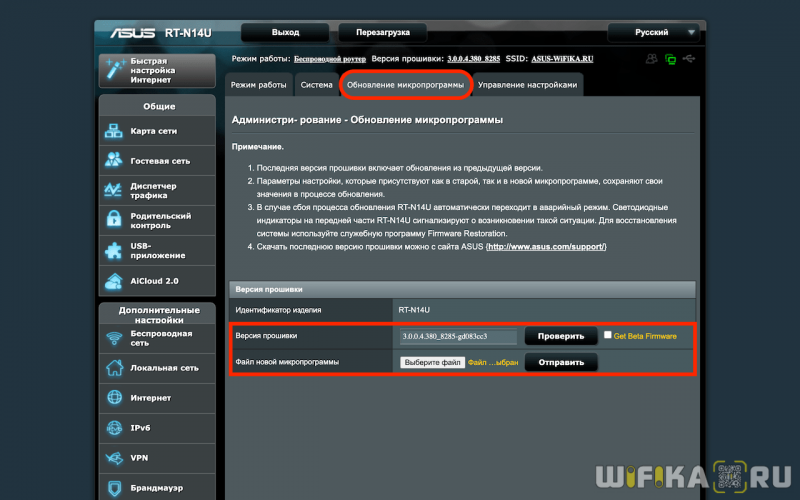Enable the Get Beta Firmware checkbox
800x500 pixels.
point(607,335)
